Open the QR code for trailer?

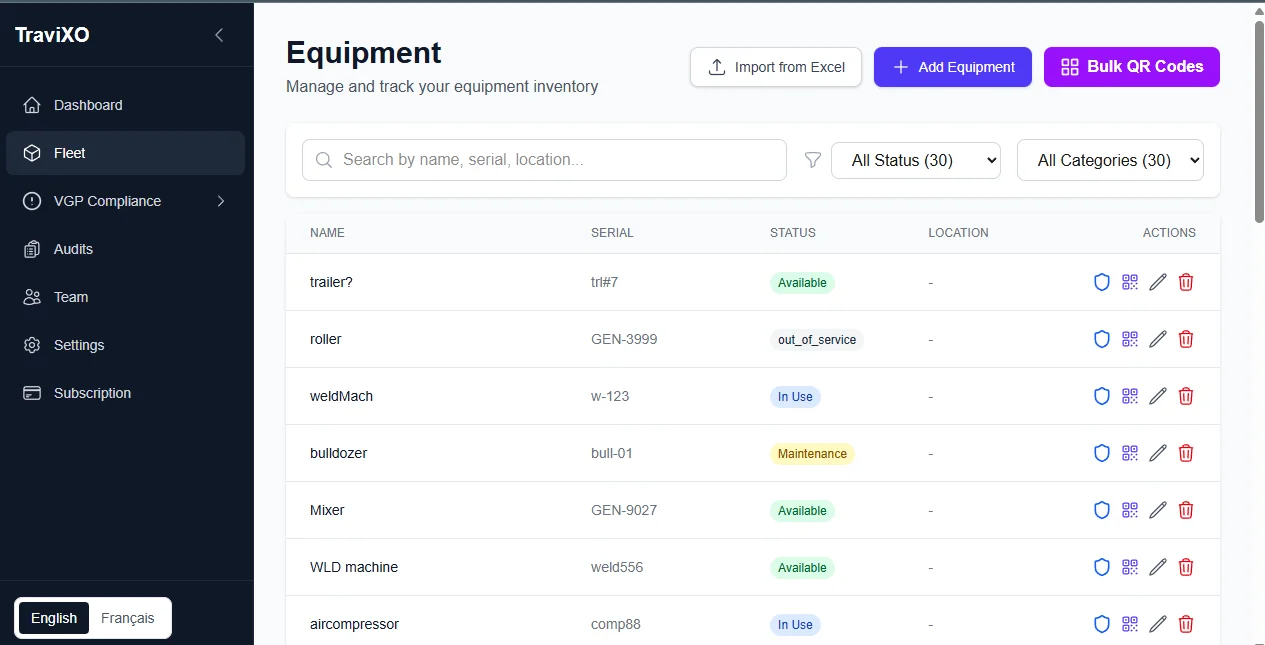point(1130,282)
